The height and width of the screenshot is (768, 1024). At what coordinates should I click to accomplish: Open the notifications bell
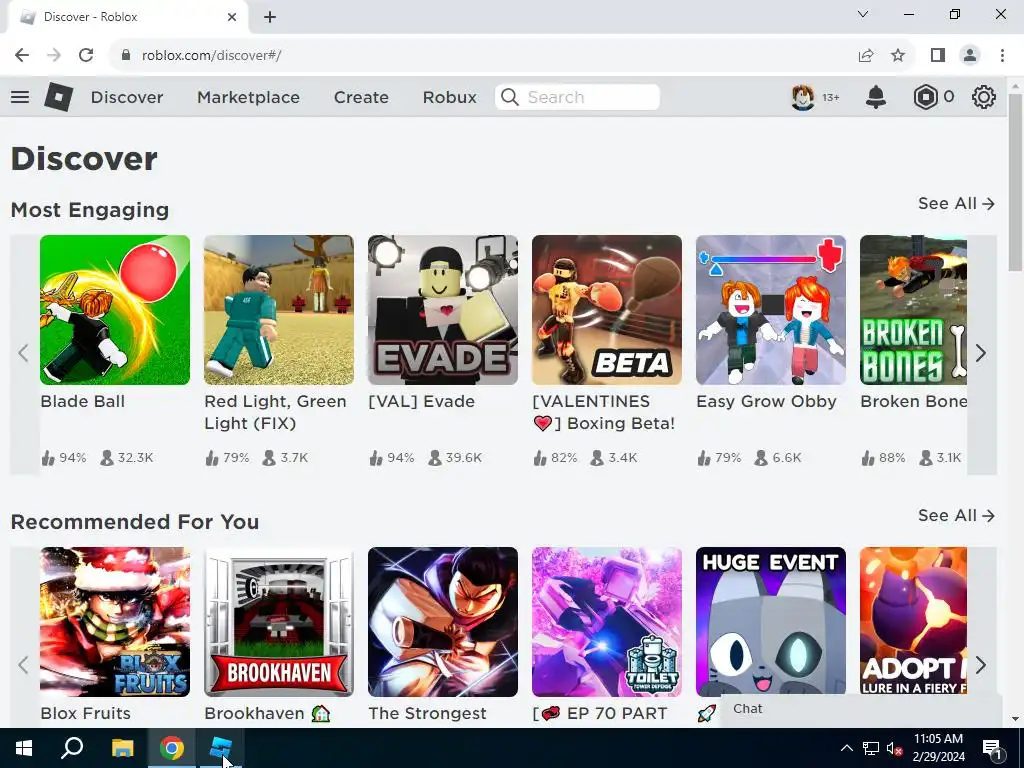pos(876,97)
